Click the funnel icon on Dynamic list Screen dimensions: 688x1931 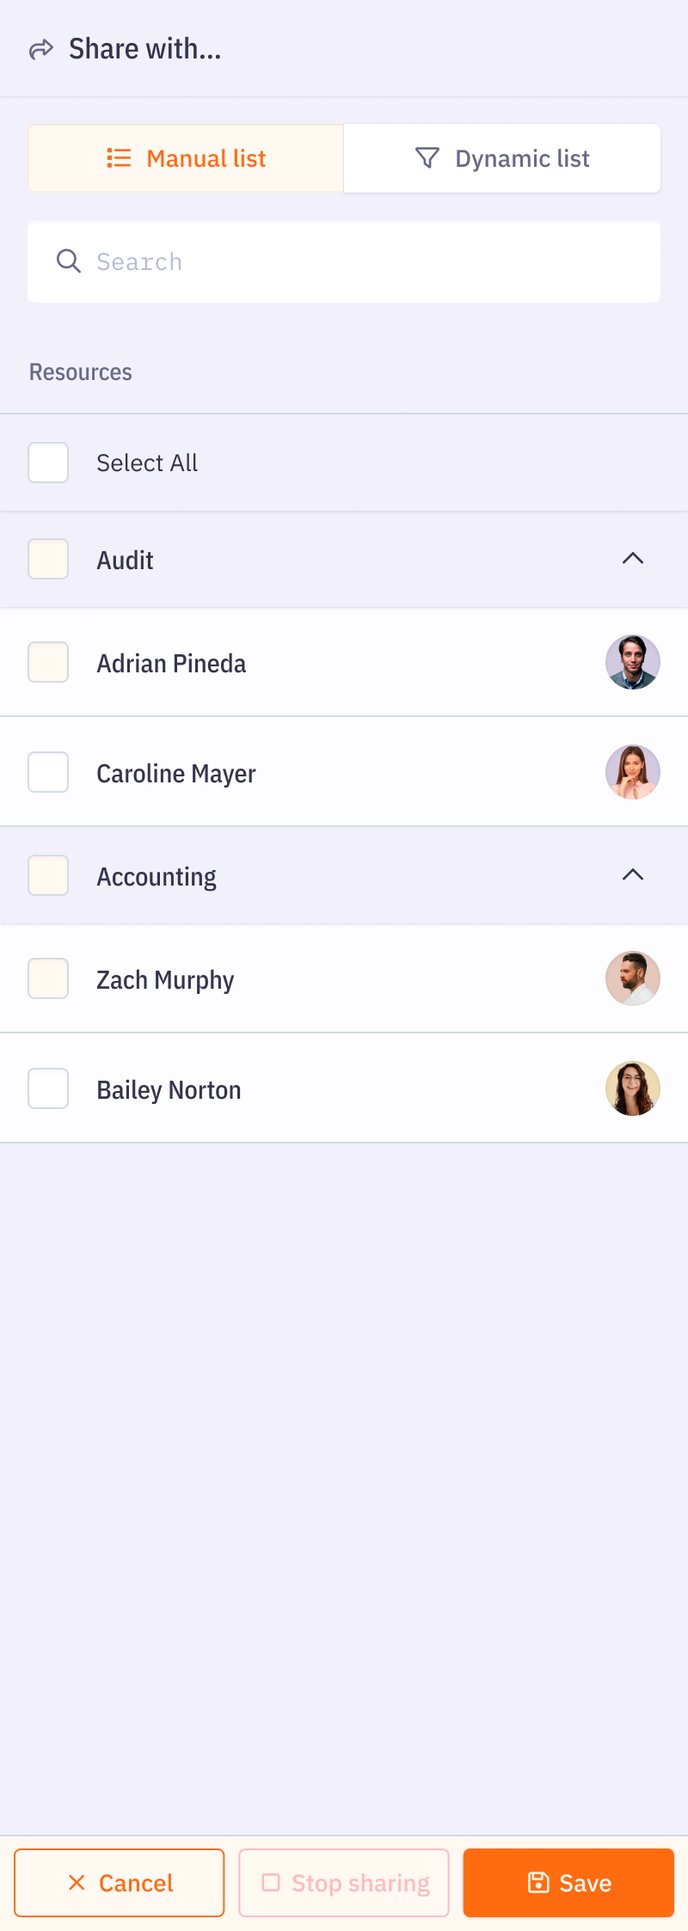pos(427,158)
